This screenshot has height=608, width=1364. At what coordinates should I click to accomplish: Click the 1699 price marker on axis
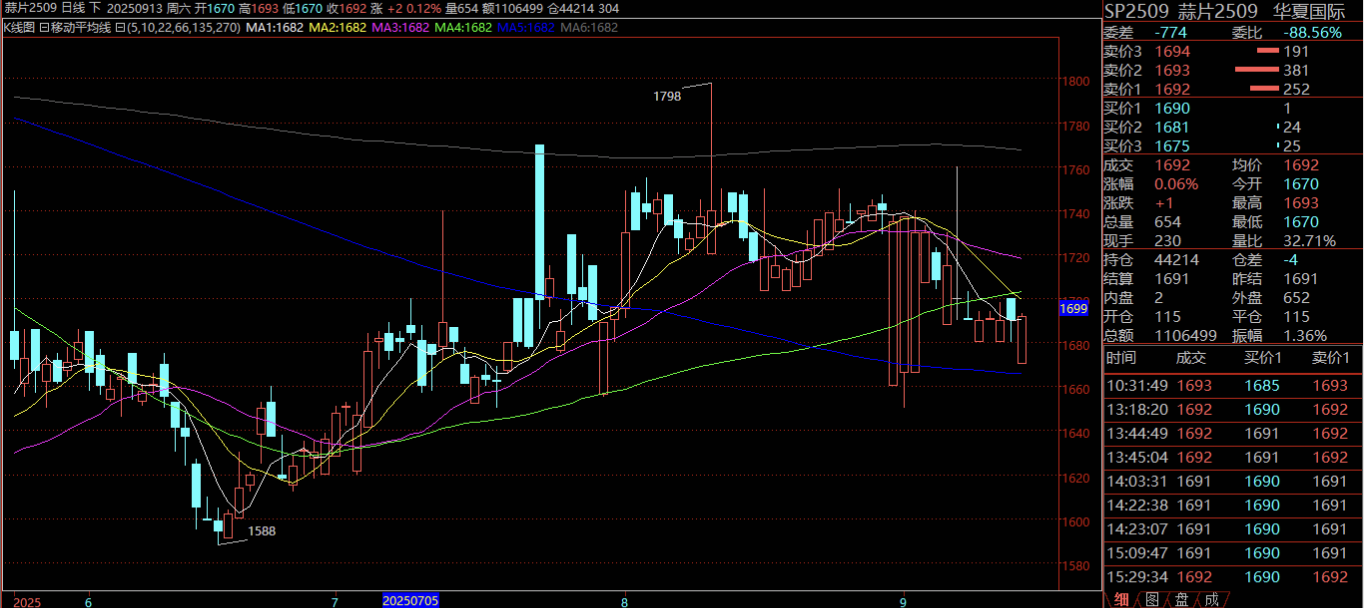point(1073,310)
